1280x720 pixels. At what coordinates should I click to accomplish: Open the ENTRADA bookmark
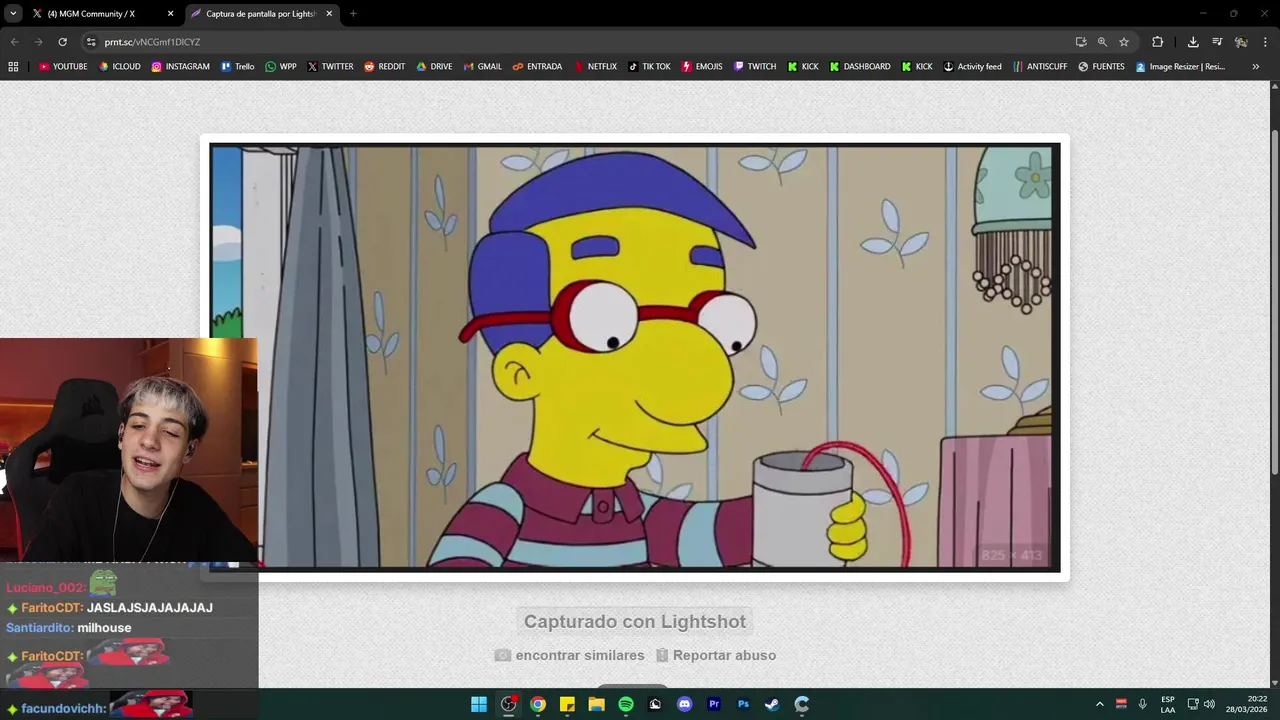tap(537, 67)
